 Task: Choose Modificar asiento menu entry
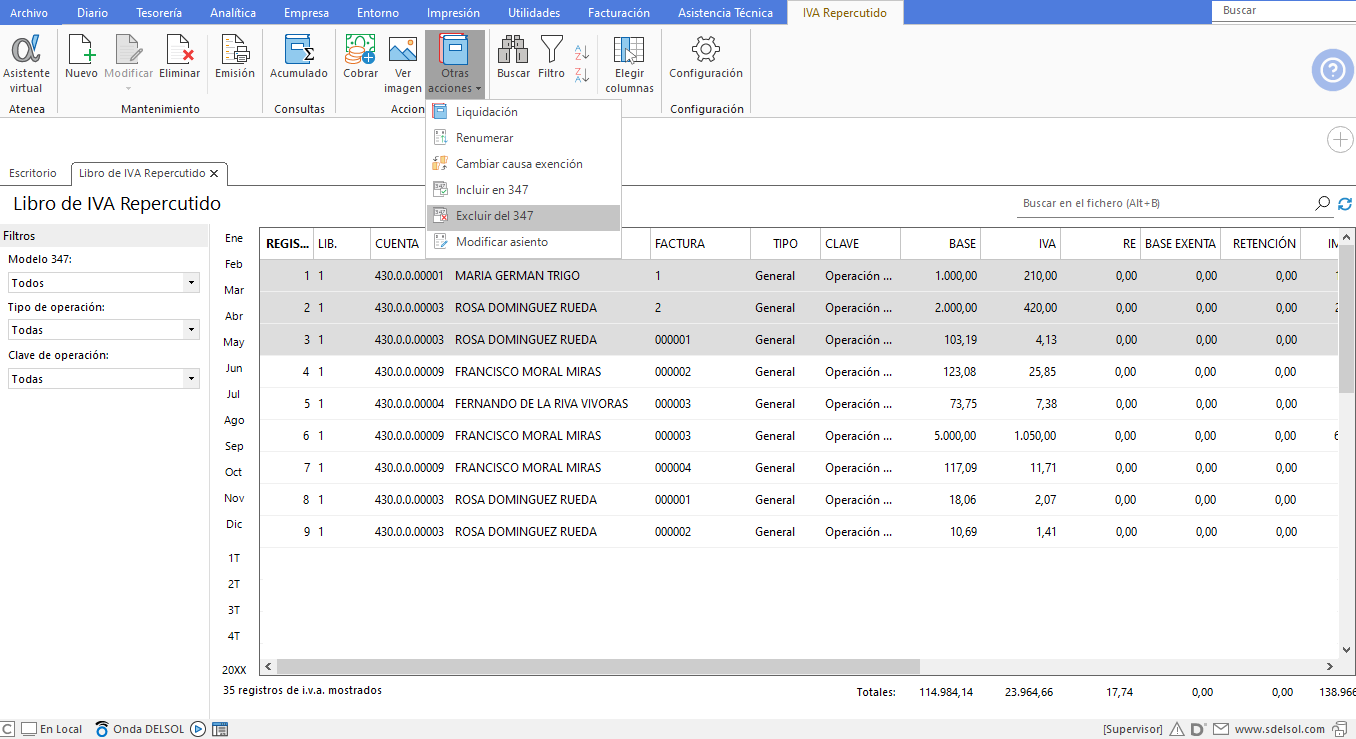tap(524, 242)
